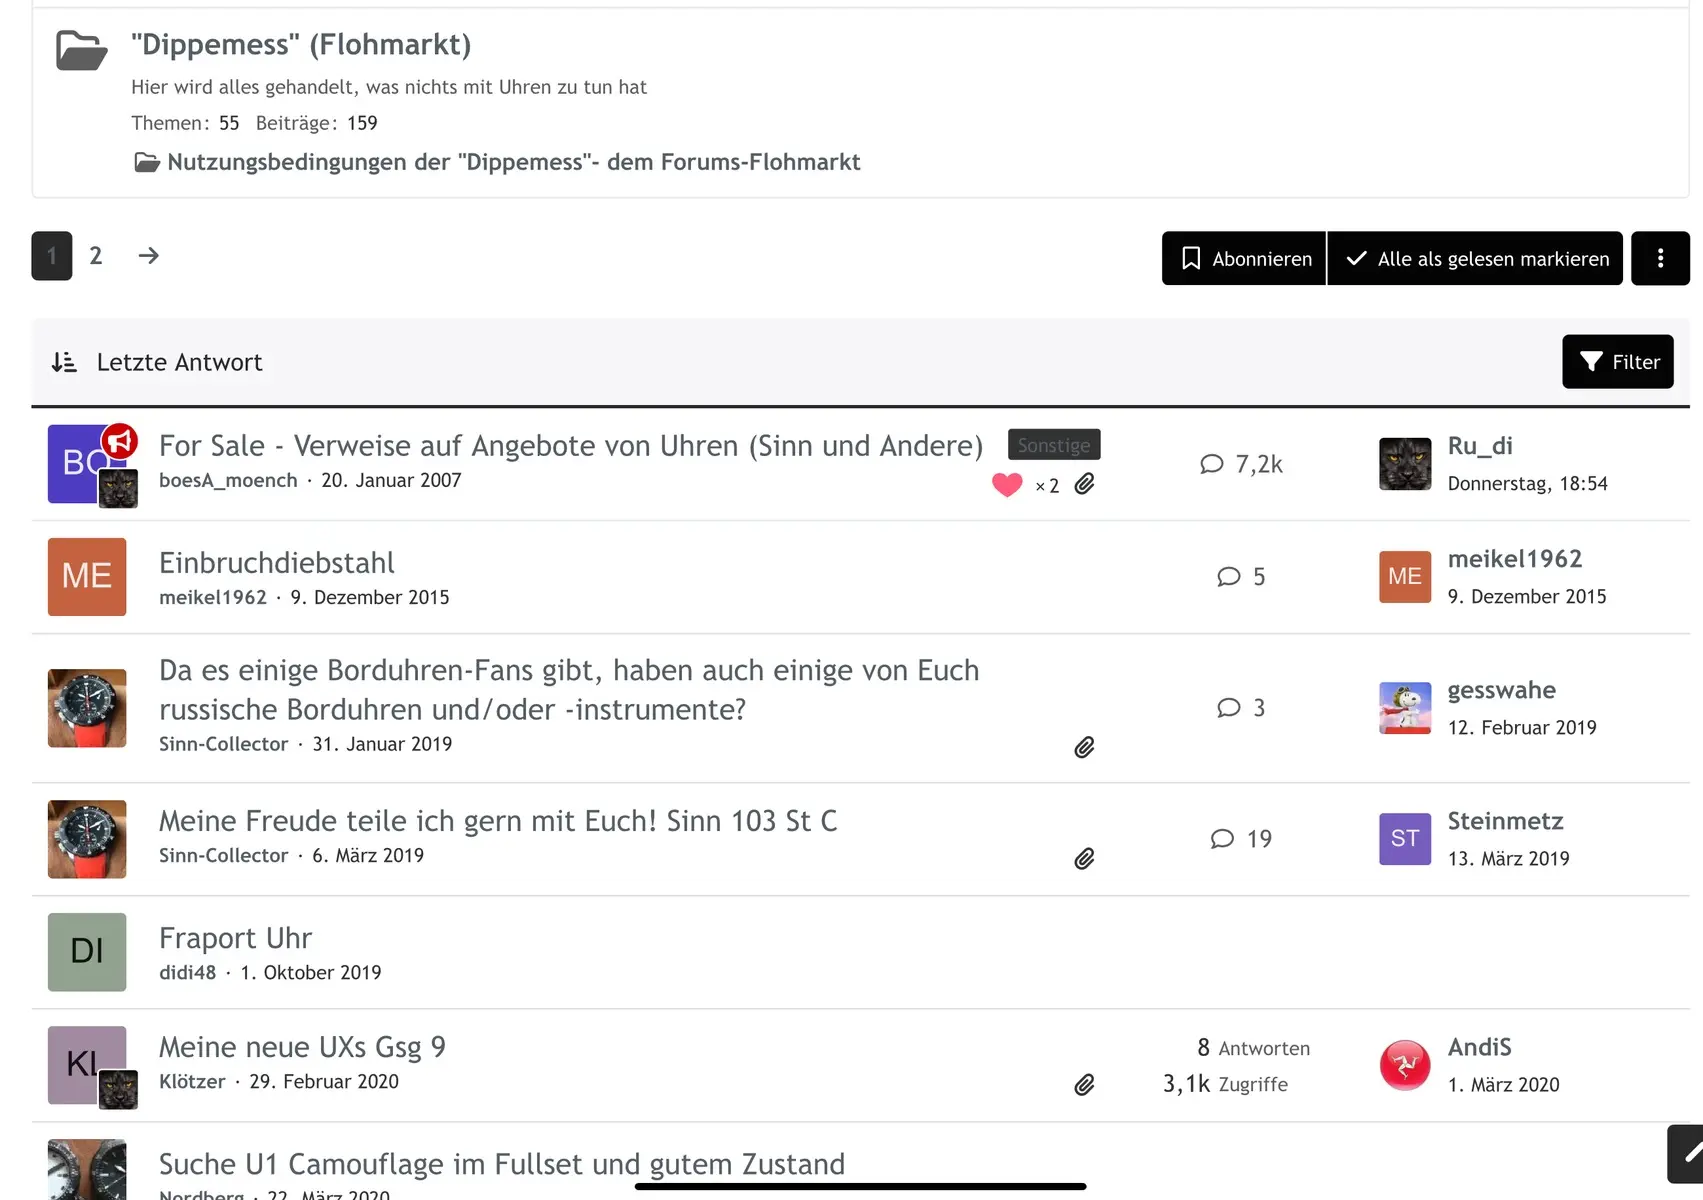Click the sort order icon beside Letzte Antwort
The height and width of the screenshot is (1200, 1703).
64,362
